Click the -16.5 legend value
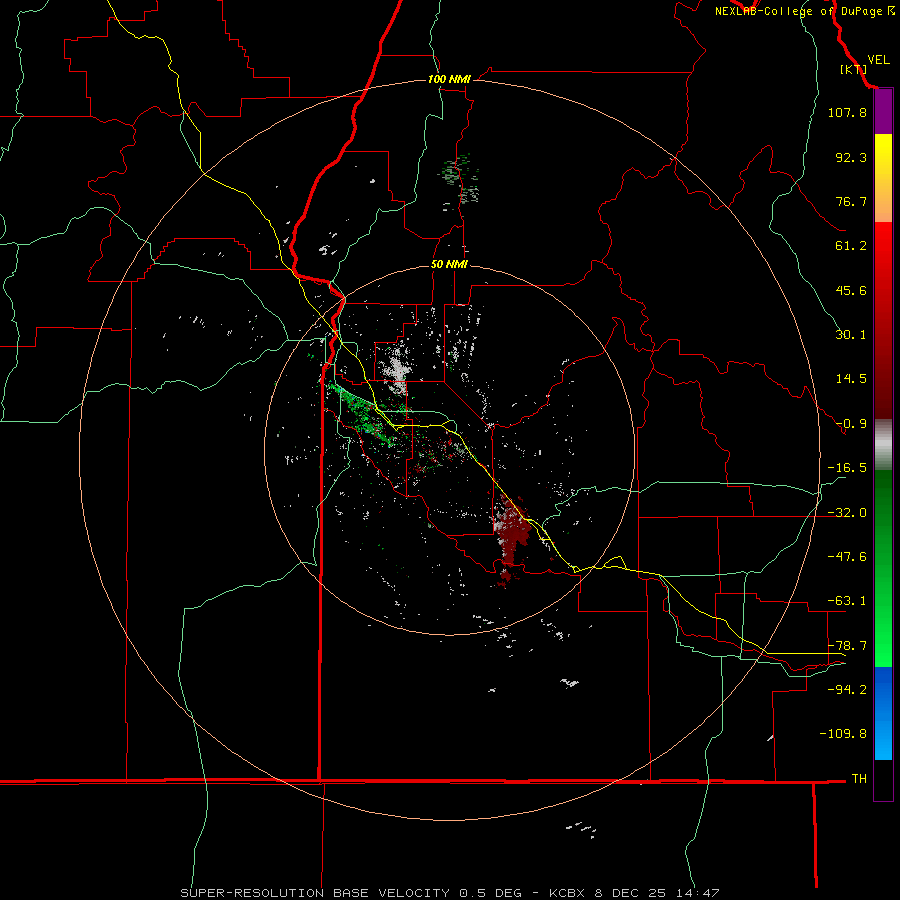 coord(847,468)
